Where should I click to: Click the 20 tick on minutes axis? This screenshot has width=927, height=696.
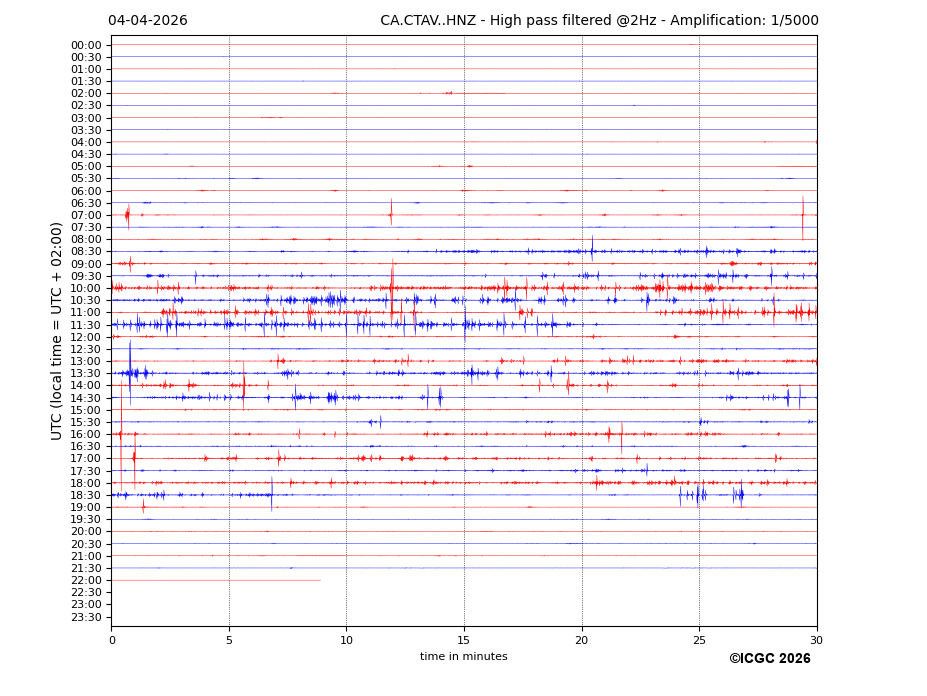click(x=582, y=640)
